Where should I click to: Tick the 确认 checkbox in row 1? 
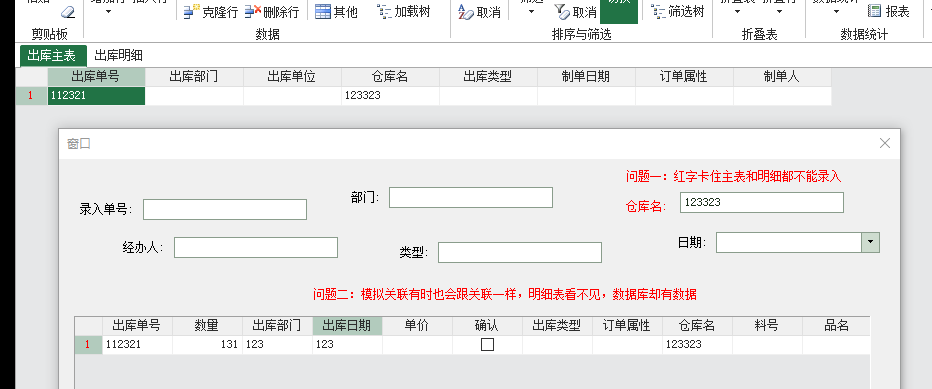click(487, 344)
